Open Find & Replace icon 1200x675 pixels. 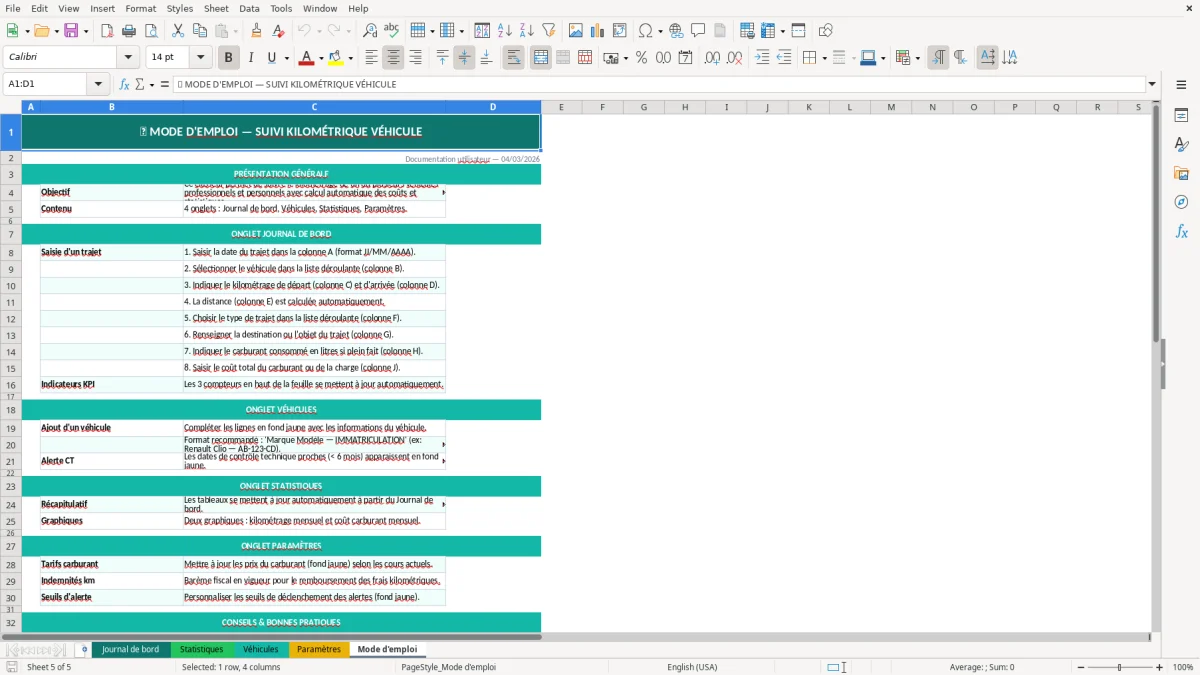[370, 31]
